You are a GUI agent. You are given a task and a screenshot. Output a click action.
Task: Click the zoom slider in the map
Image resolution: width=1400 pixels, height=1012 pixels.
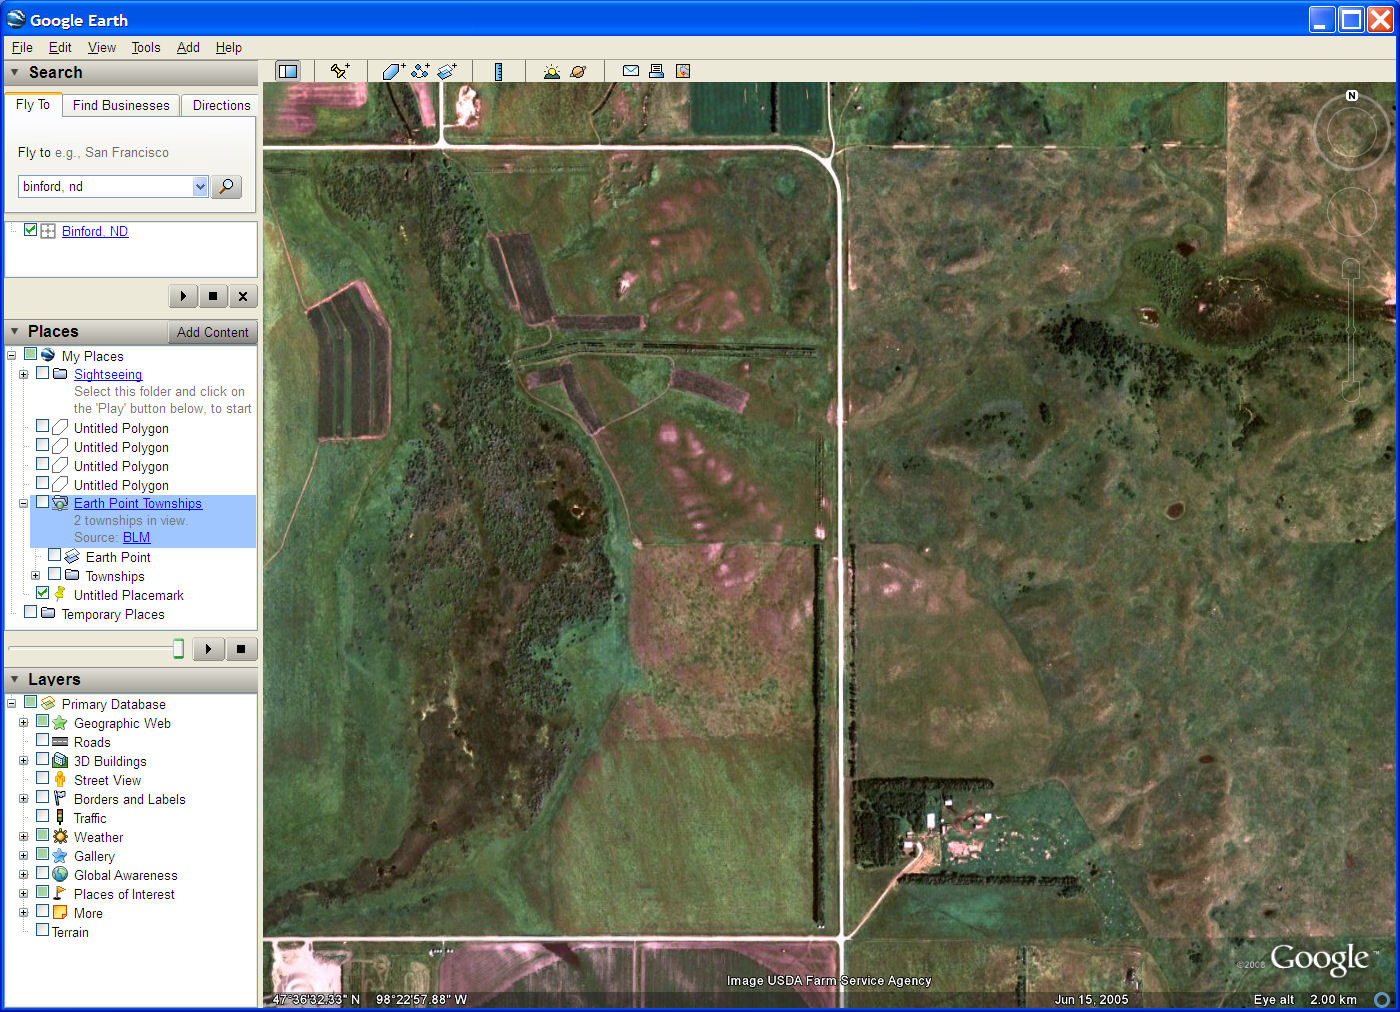pos(1351,330)
